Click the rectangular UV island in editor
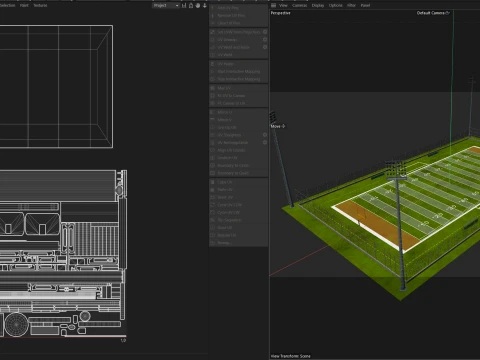The image size is (480, 360). coord(56,86)
